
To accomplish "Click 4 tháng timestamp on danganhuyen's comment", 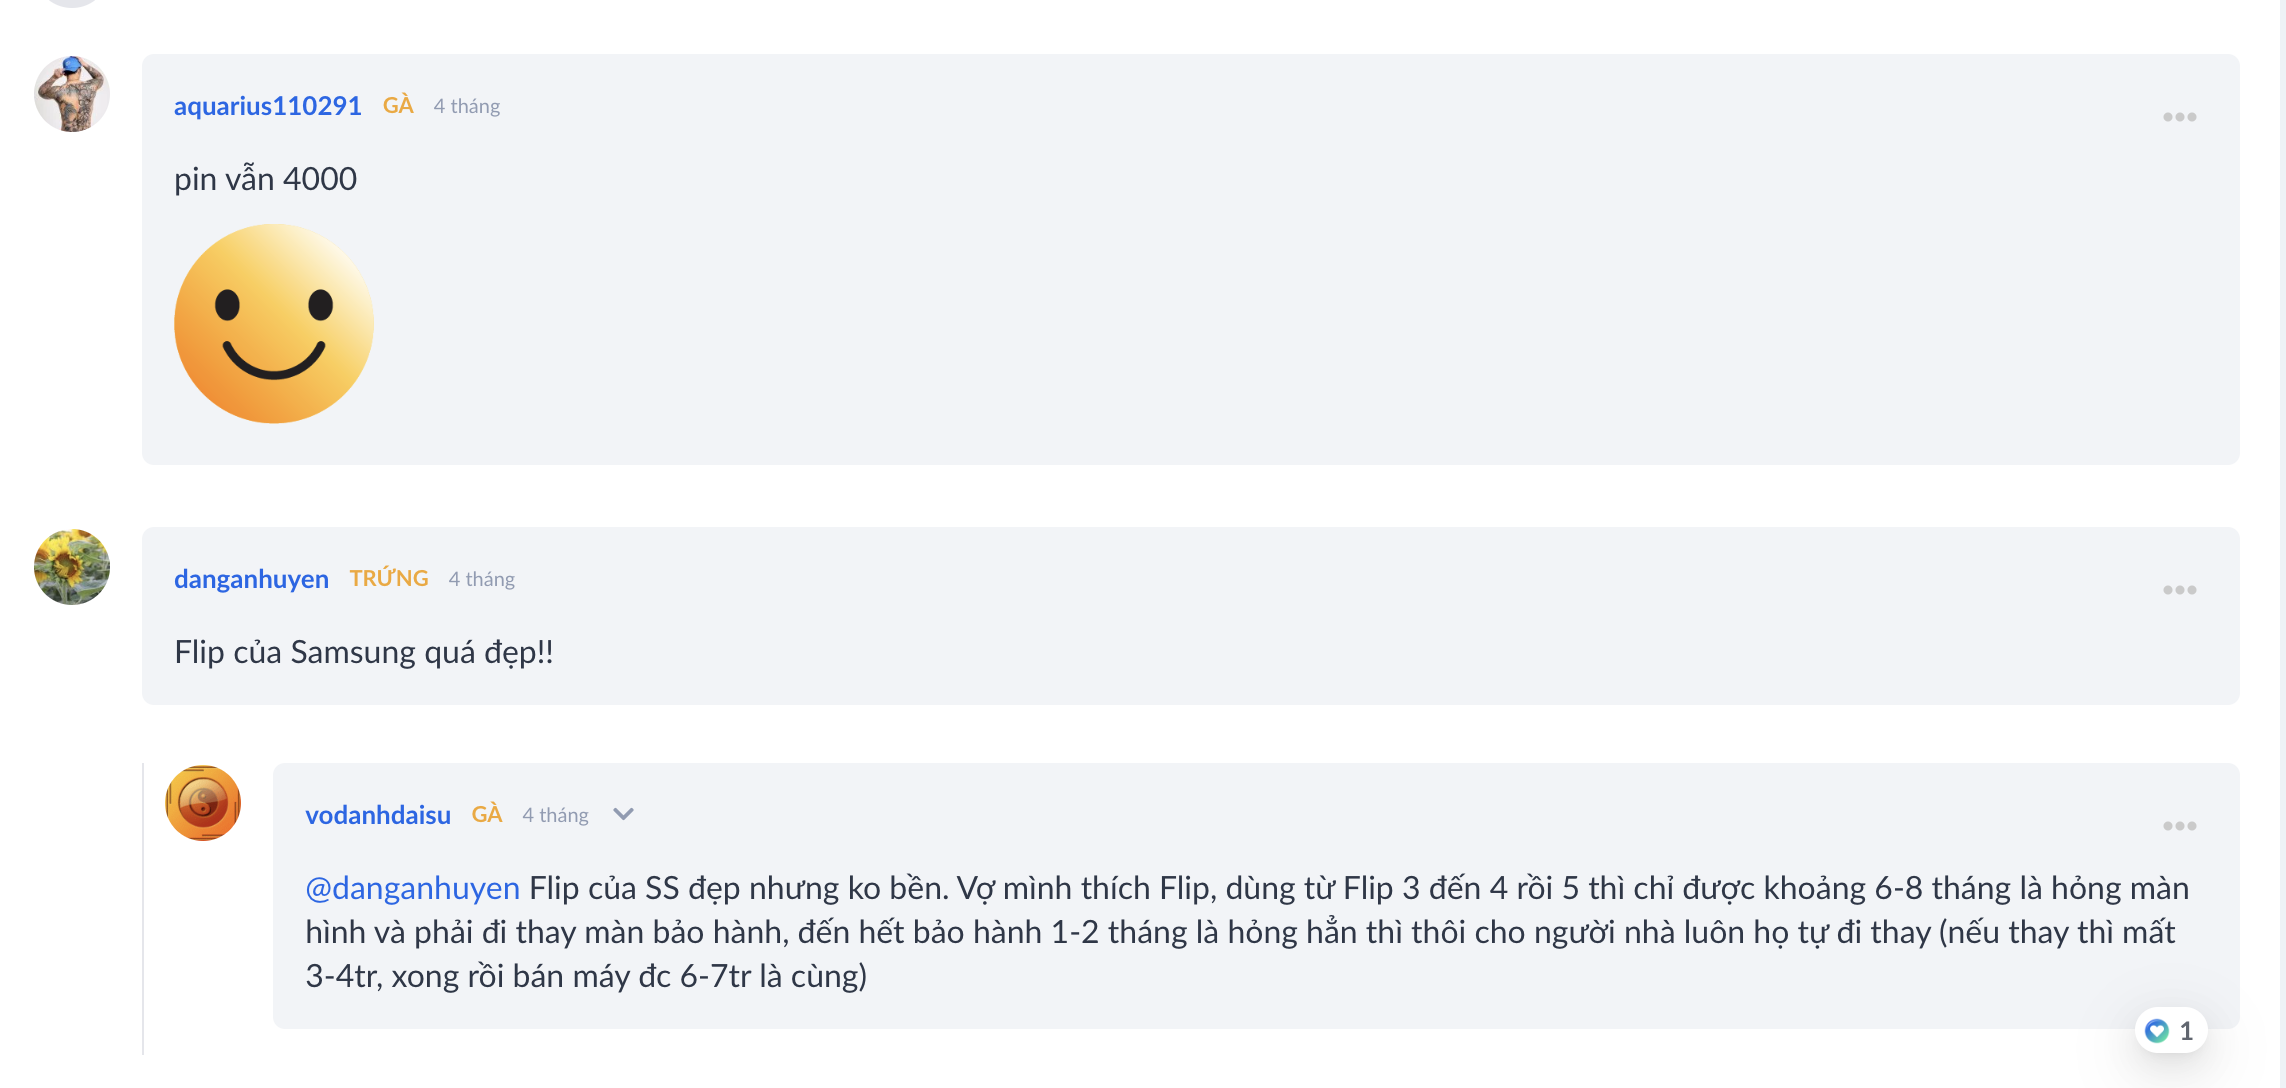I will [481, 579].
